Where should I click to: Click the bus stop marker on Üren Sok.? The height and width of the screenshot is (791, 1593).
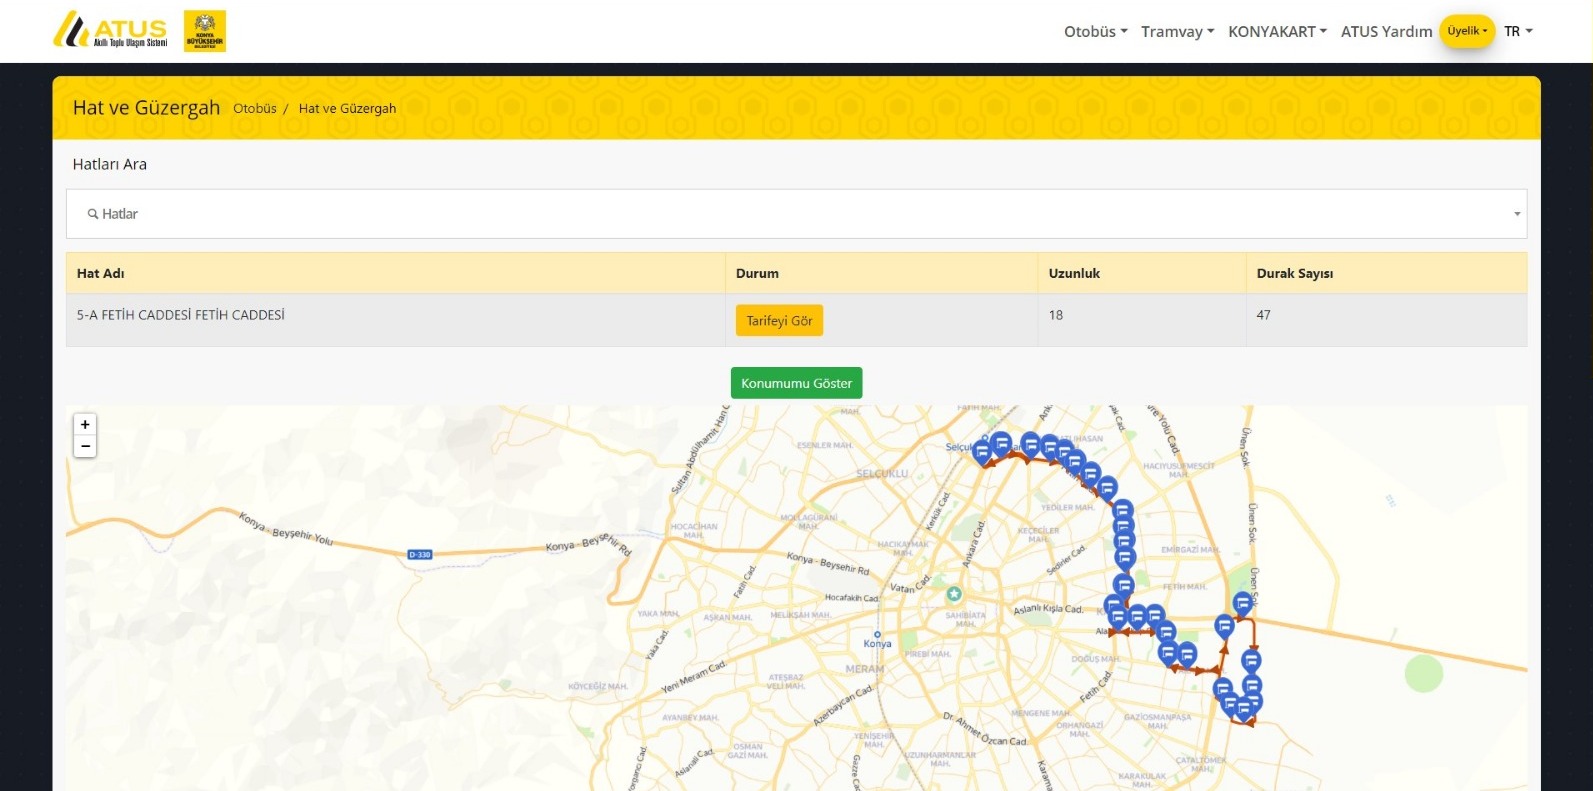(x=1243, y=603)
